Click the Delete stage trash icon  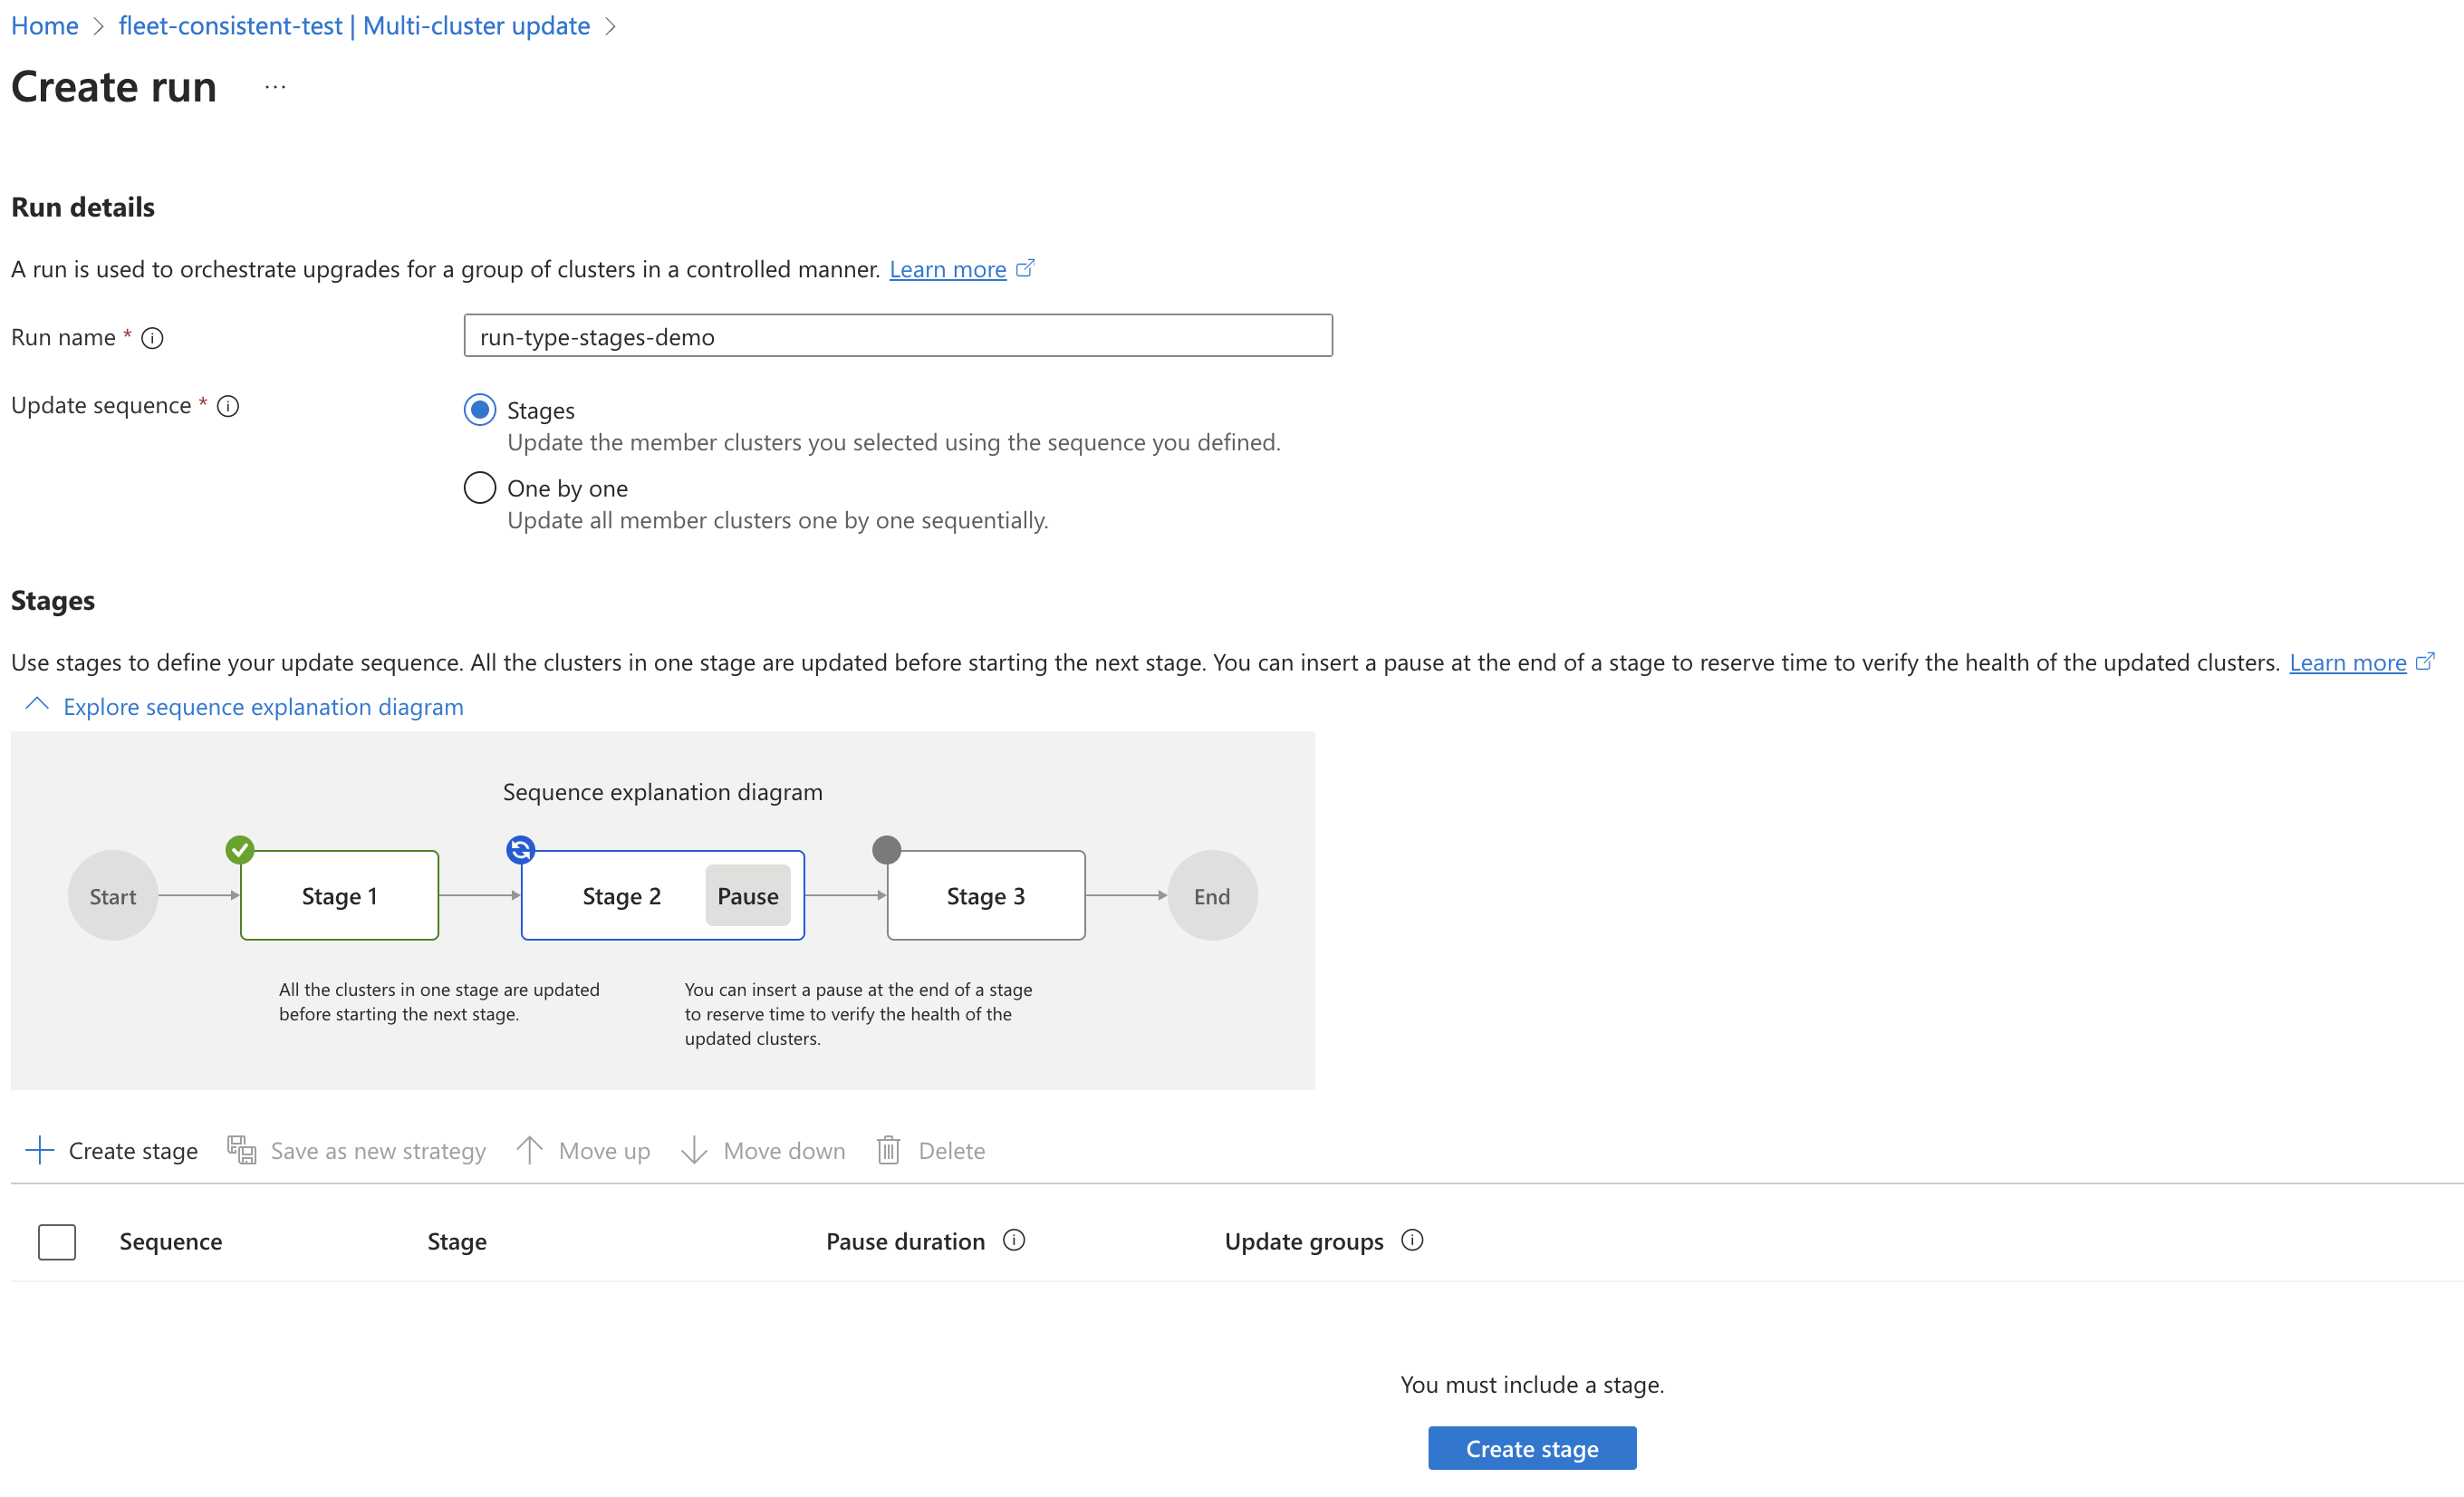coord(887,1148)
